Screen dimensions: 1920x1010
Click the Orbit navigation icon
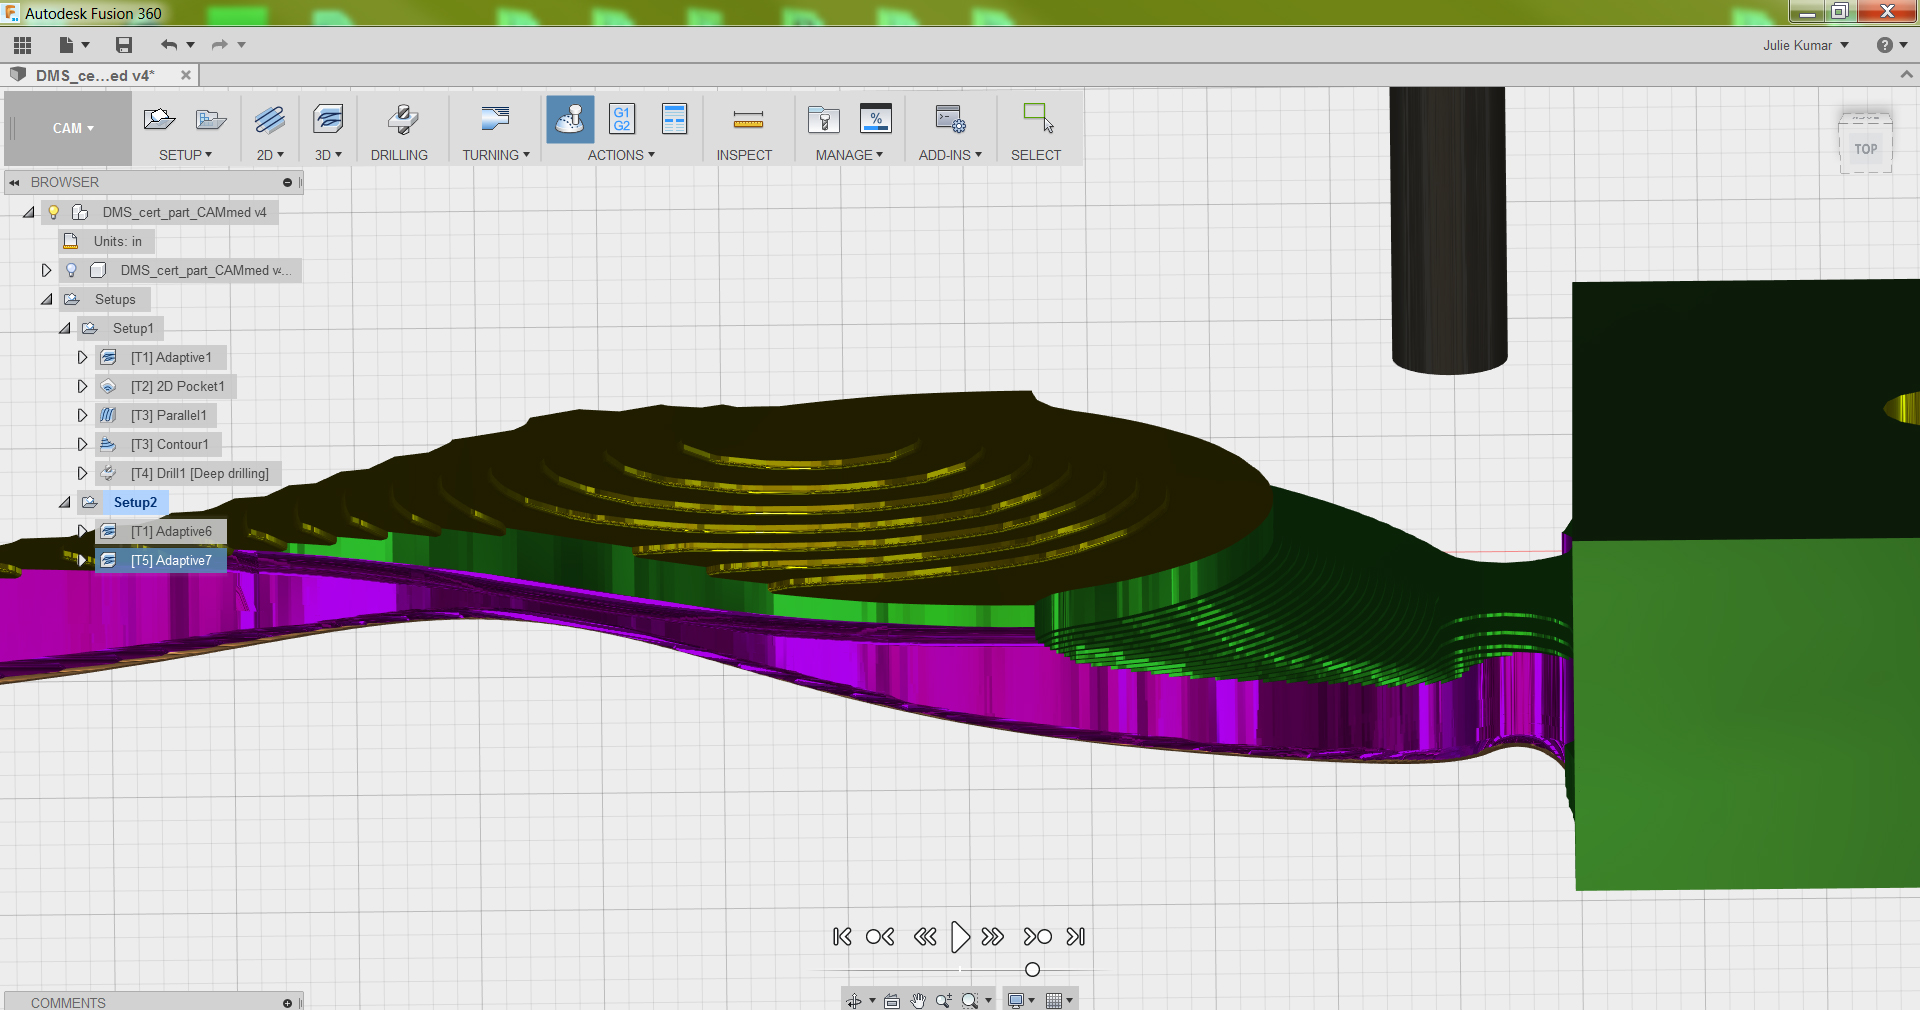coord(854,1000)
